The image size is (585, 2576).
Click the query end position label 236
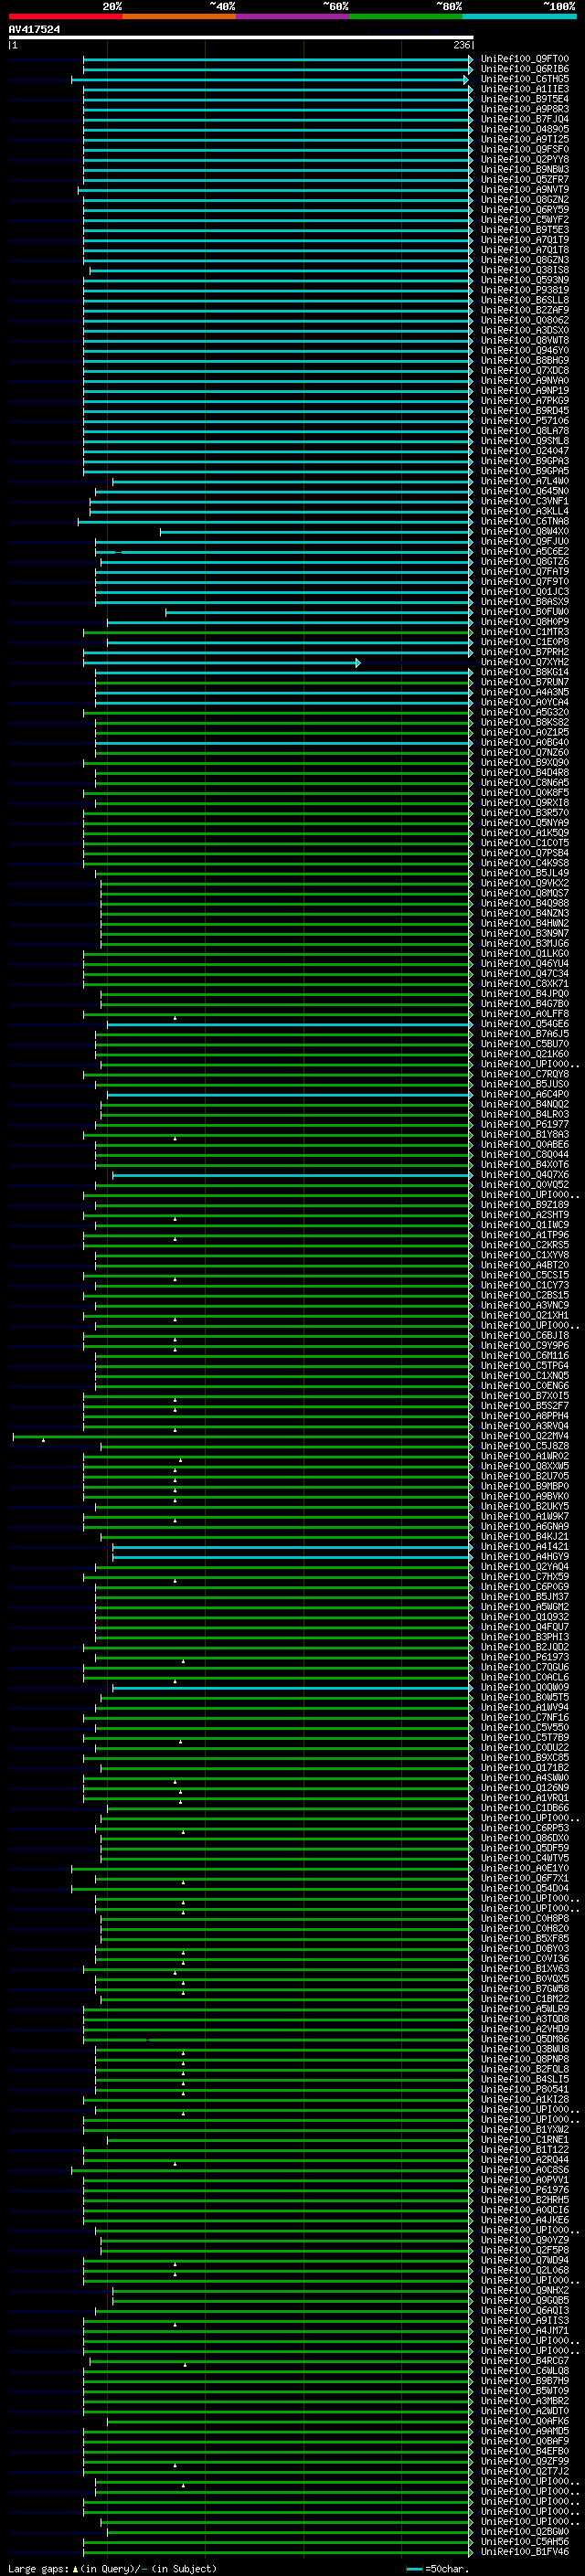[461, 45]
